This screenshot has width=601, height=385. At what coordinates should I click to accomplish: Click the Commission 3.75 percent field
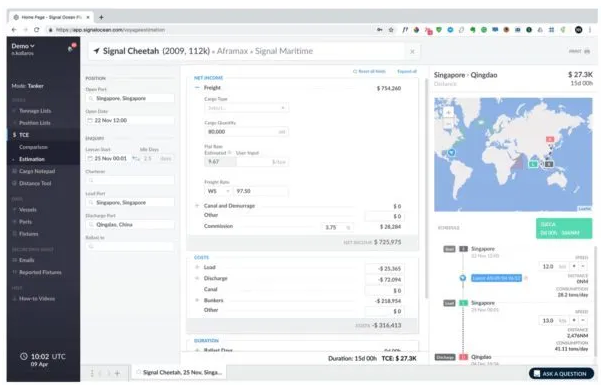pyautogui.click(x=337, y=227)
